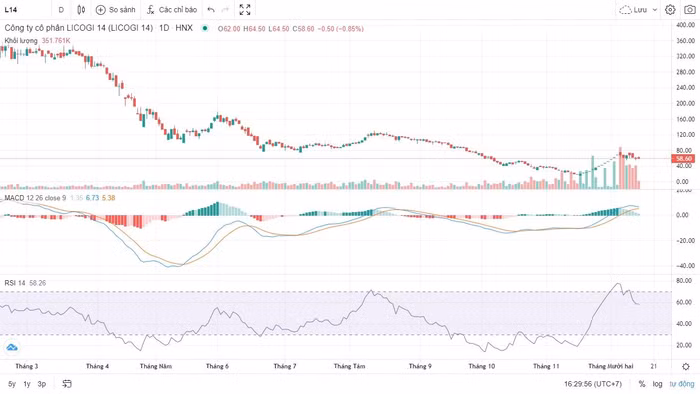The width and height of the screenshot is (700, 394).
Task: Undo the last chart action
Action: pos(211,9)
